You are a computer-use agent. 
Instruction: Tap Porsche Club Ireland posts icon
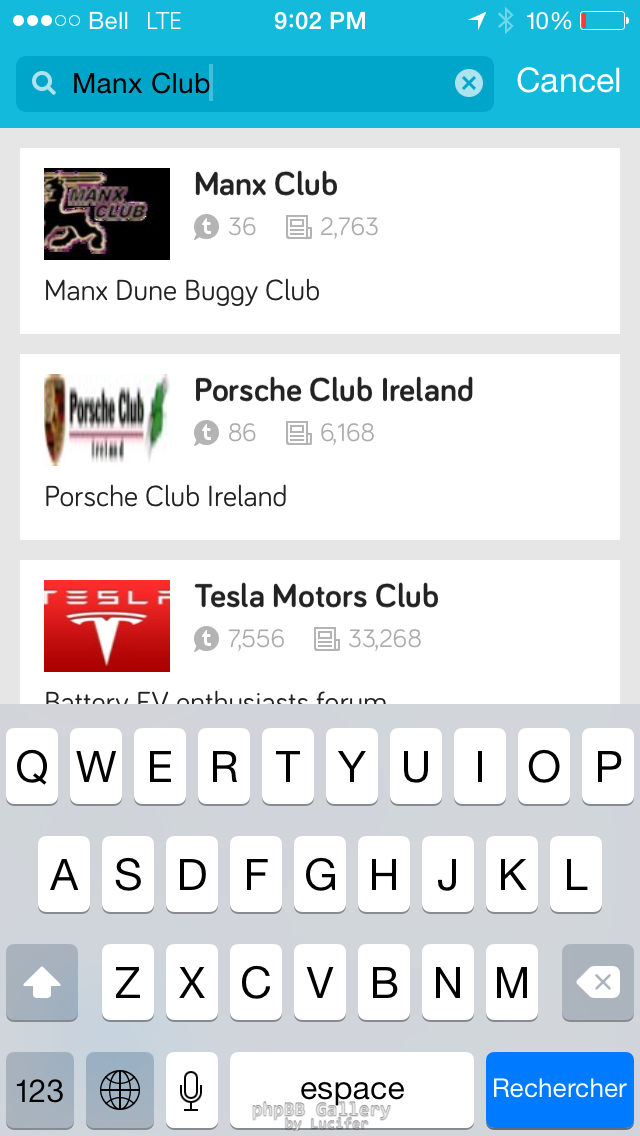pyautogui.click(x=298, y=434)
